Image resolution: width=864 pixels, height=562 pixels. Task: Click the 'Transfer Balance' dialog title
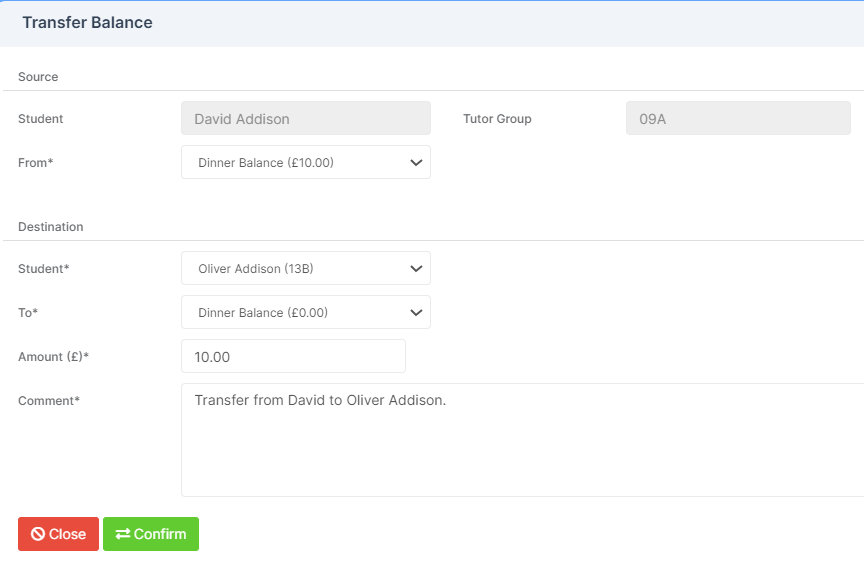(88, 23)
